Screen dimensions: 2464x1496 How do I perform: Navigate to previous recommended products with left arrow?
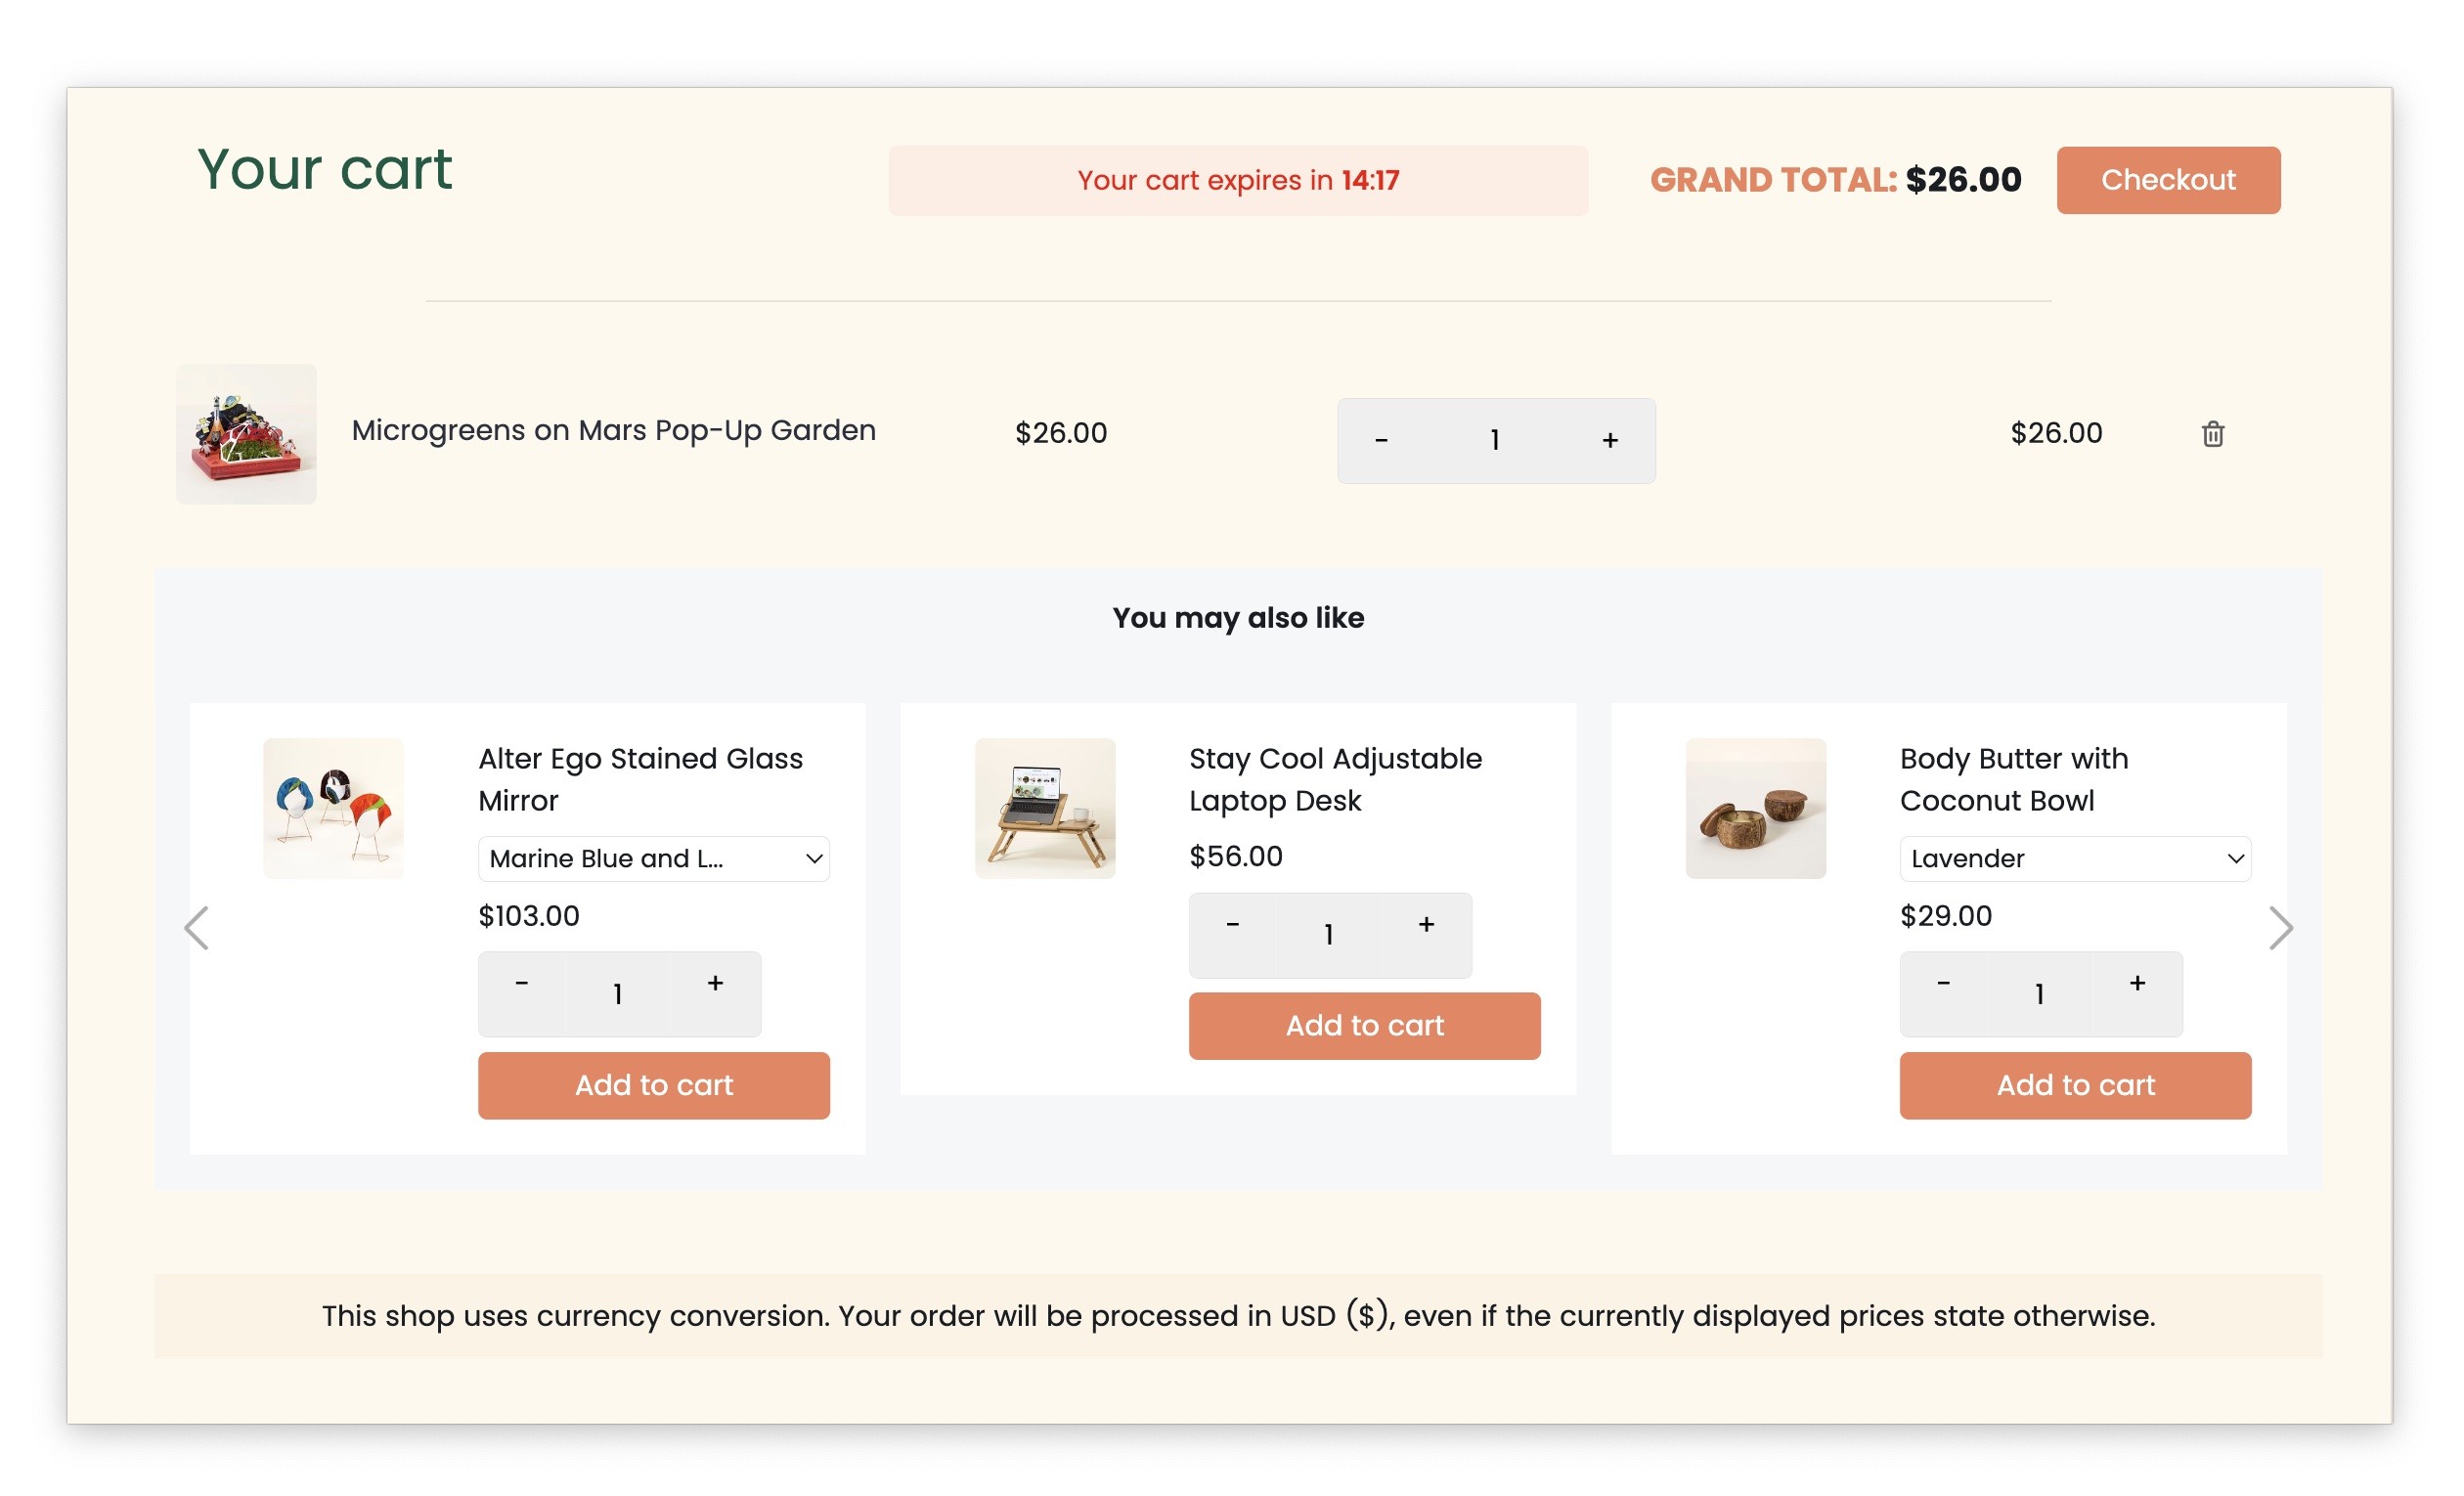(x=198, y=928)
